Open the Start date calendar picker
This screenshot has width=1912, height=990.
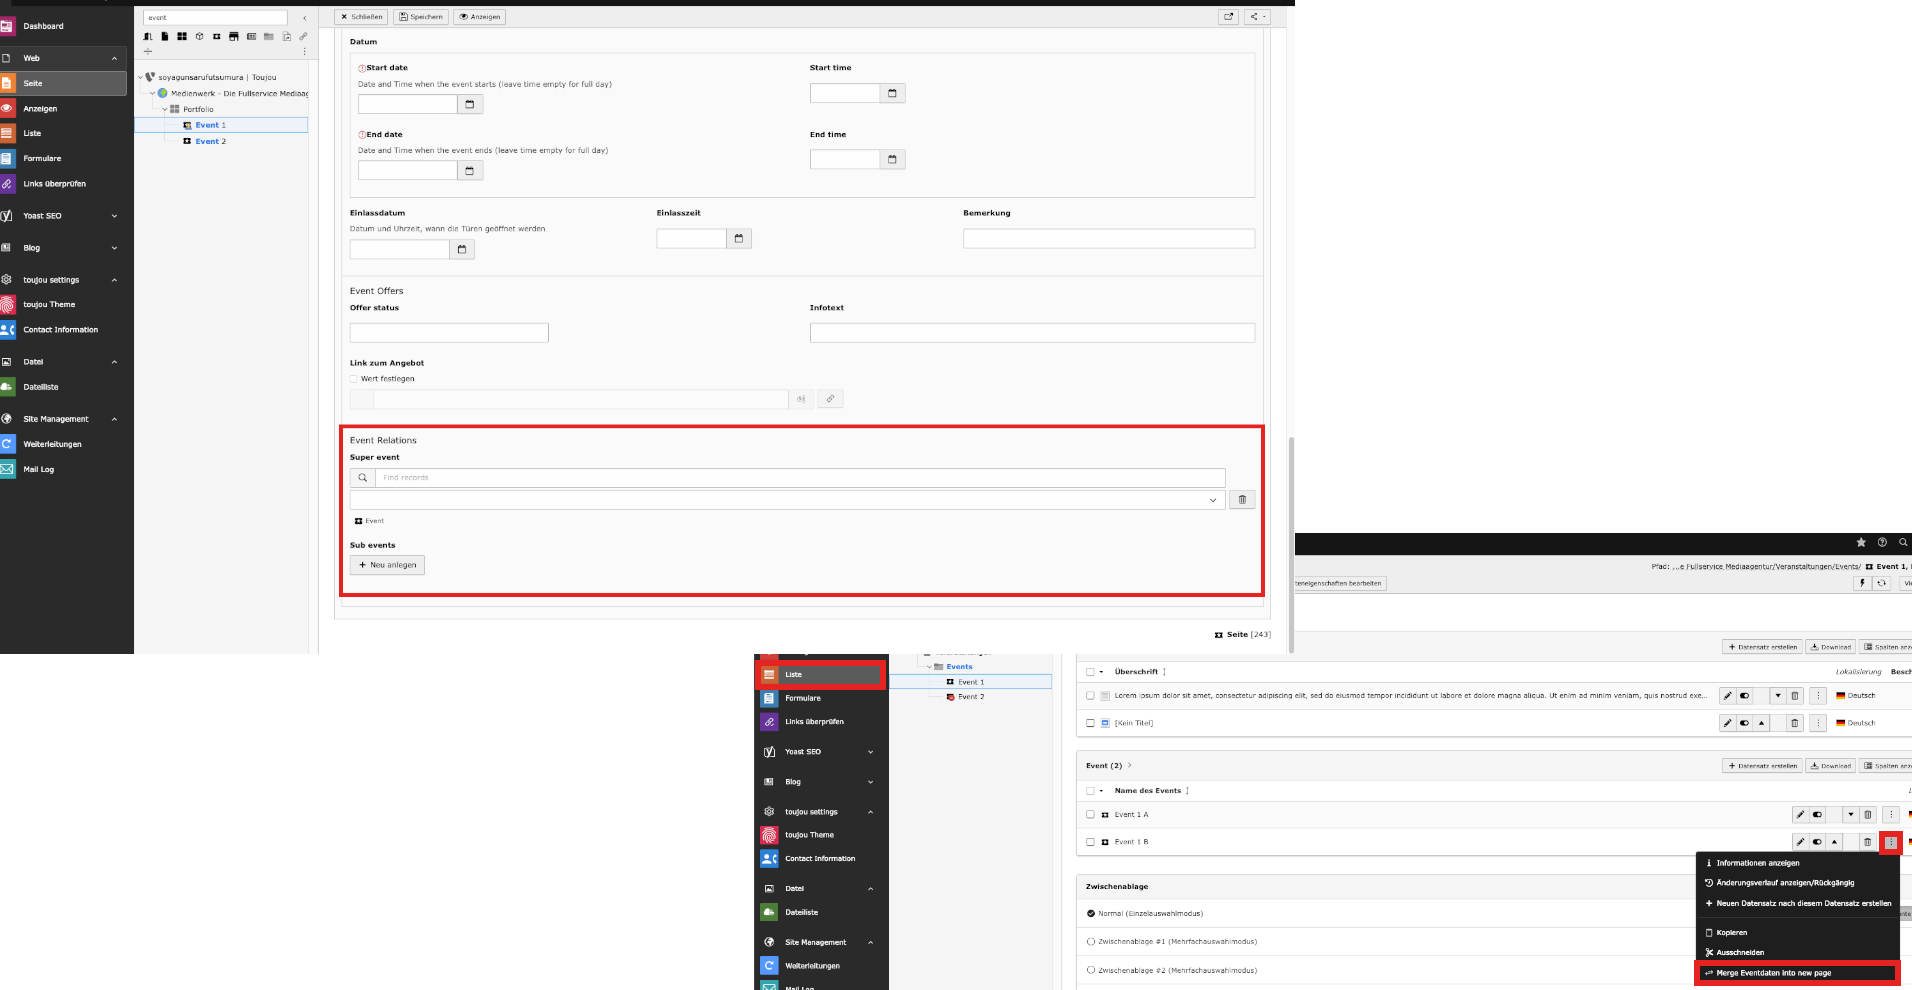coord(469,104)
